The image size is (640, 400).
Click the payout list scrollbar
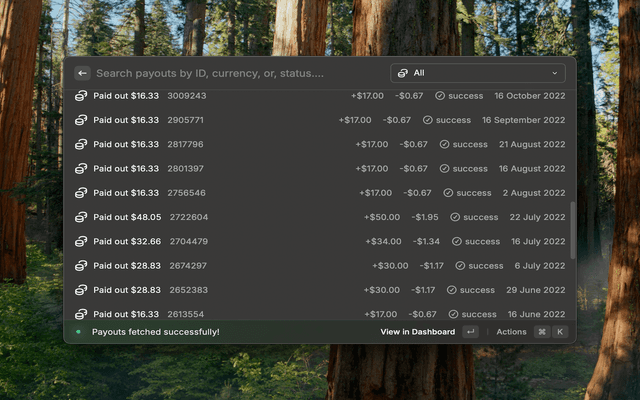[x=572, y=230]
